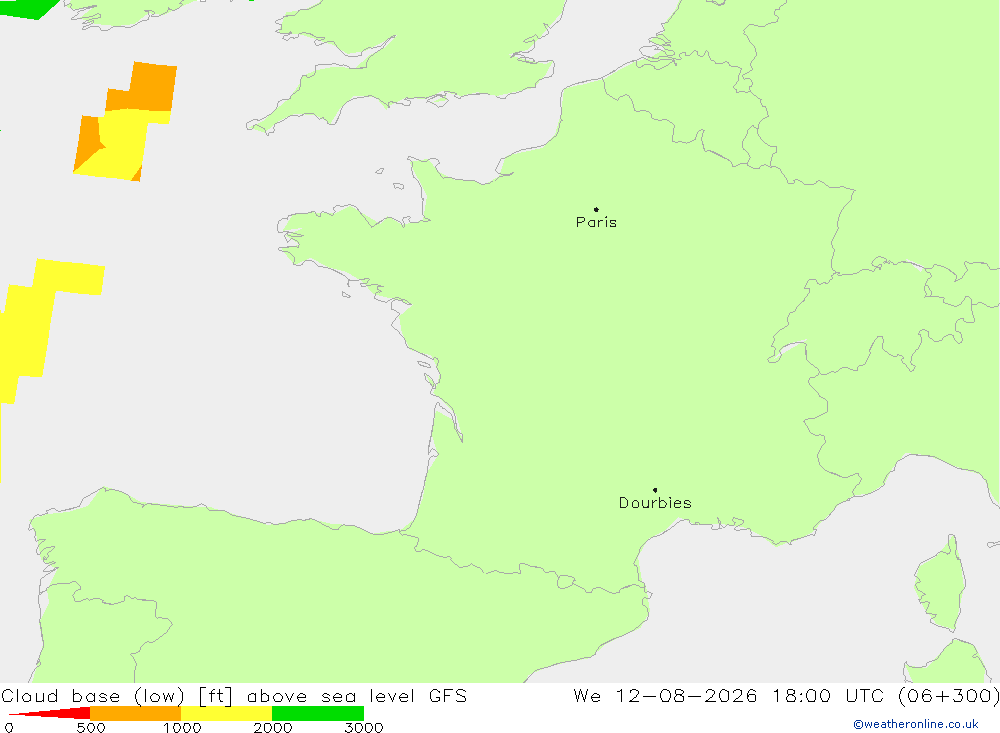Click the legend value 500
Viewport: 1000px width, 733px height.
click(x=91, y=727)
